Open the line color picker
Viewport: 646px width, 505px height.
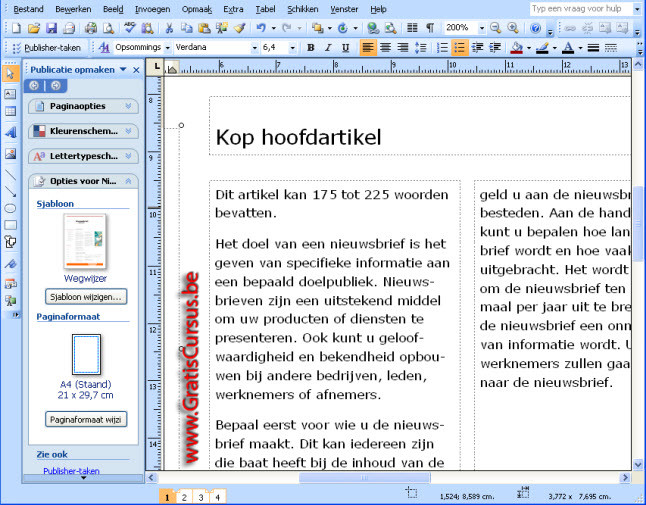[542, 48]
